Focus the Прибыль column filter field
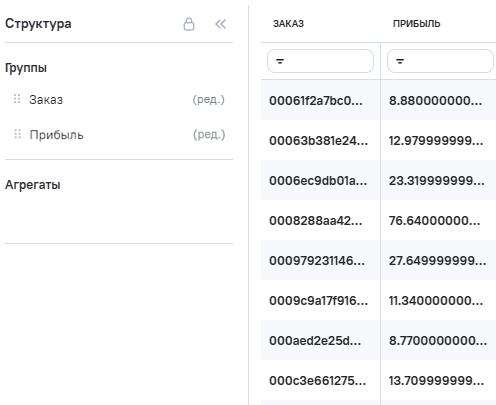This screenshot has height=405, width=496. tap(440, 61)
